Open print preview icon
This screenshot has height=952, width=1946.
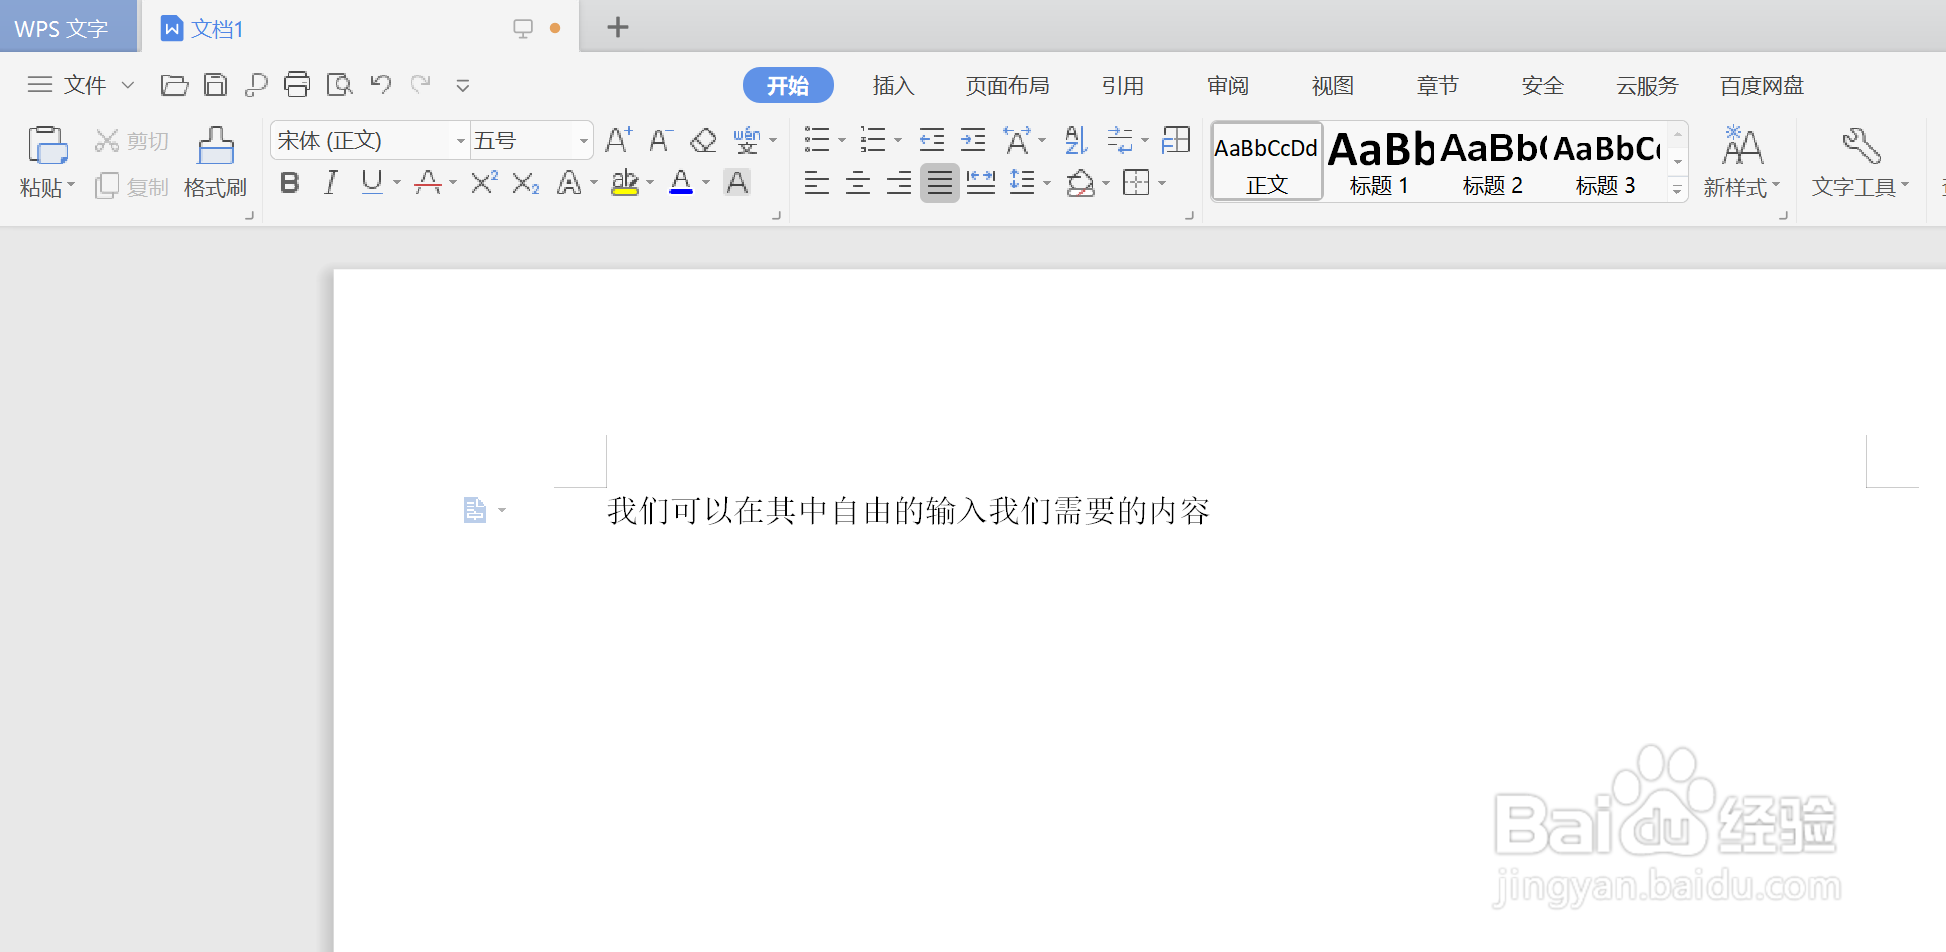tap(340, 85)
